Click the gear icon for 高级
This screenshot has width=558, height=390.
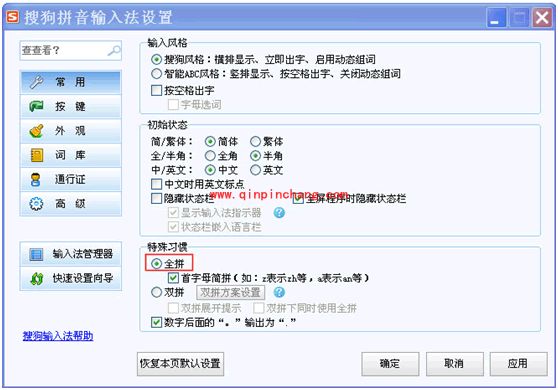pos(36,204)
